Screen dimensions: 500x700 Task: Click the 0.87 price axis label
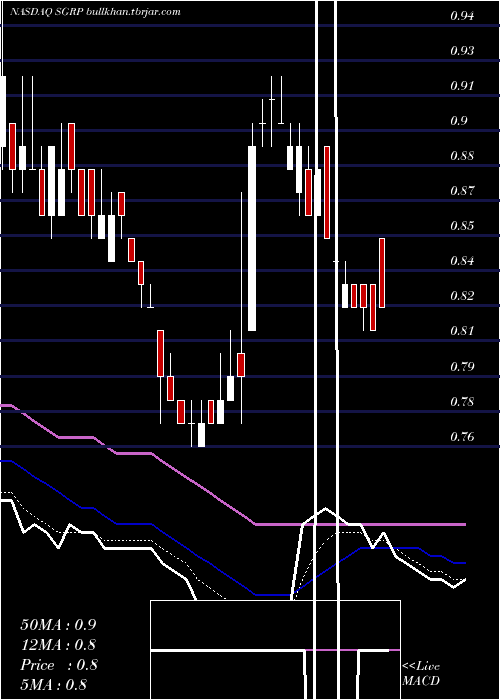coord(462,191)
